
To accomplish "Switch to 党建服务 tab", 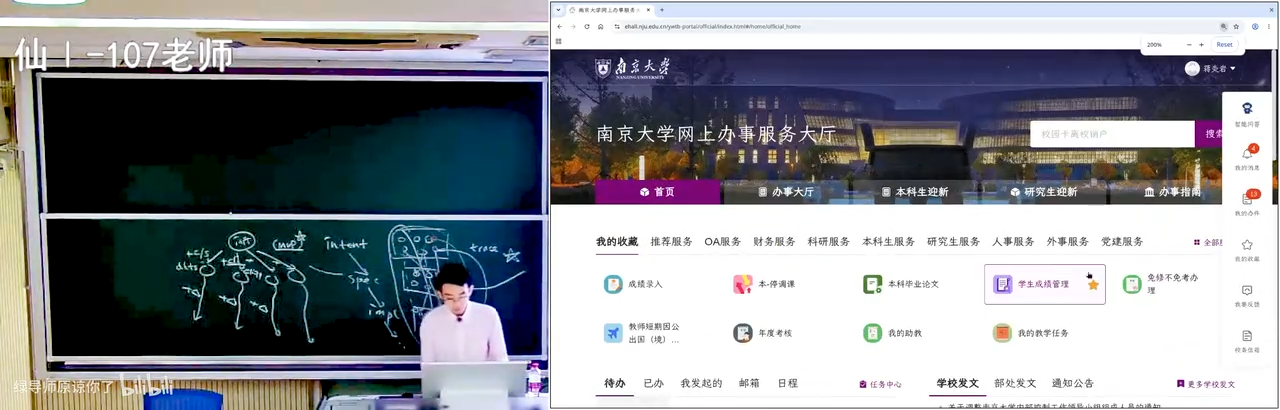I will [1122, 242].
